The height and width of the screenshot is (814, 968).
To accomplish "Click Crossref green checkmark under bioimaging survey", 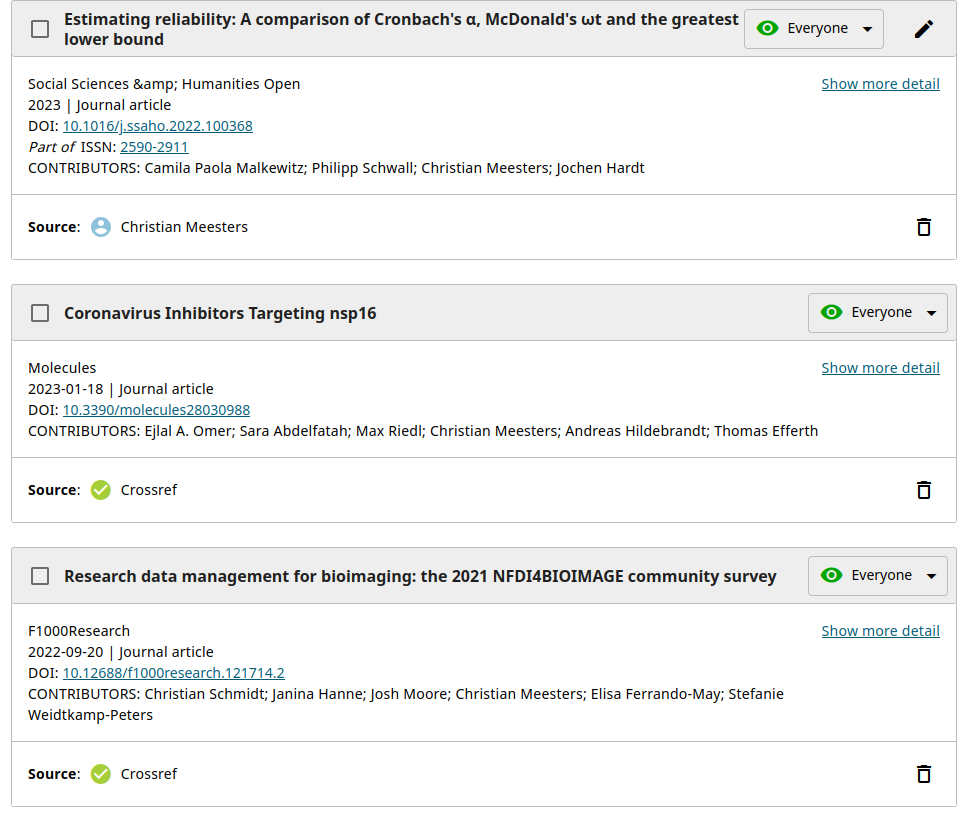I will pos(101,774).
